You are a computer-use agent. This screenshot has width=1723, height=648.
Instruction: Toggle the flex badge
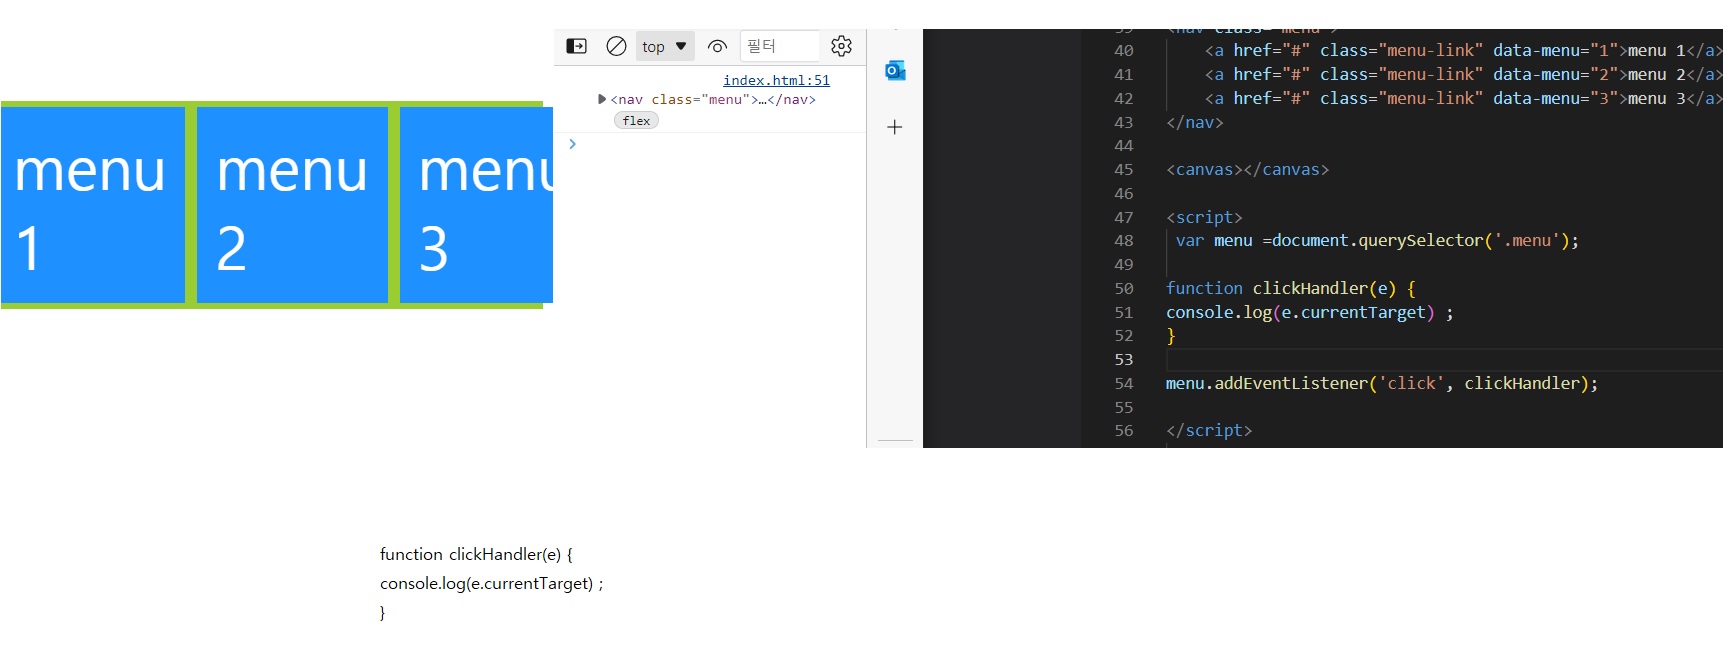[636, 121]
